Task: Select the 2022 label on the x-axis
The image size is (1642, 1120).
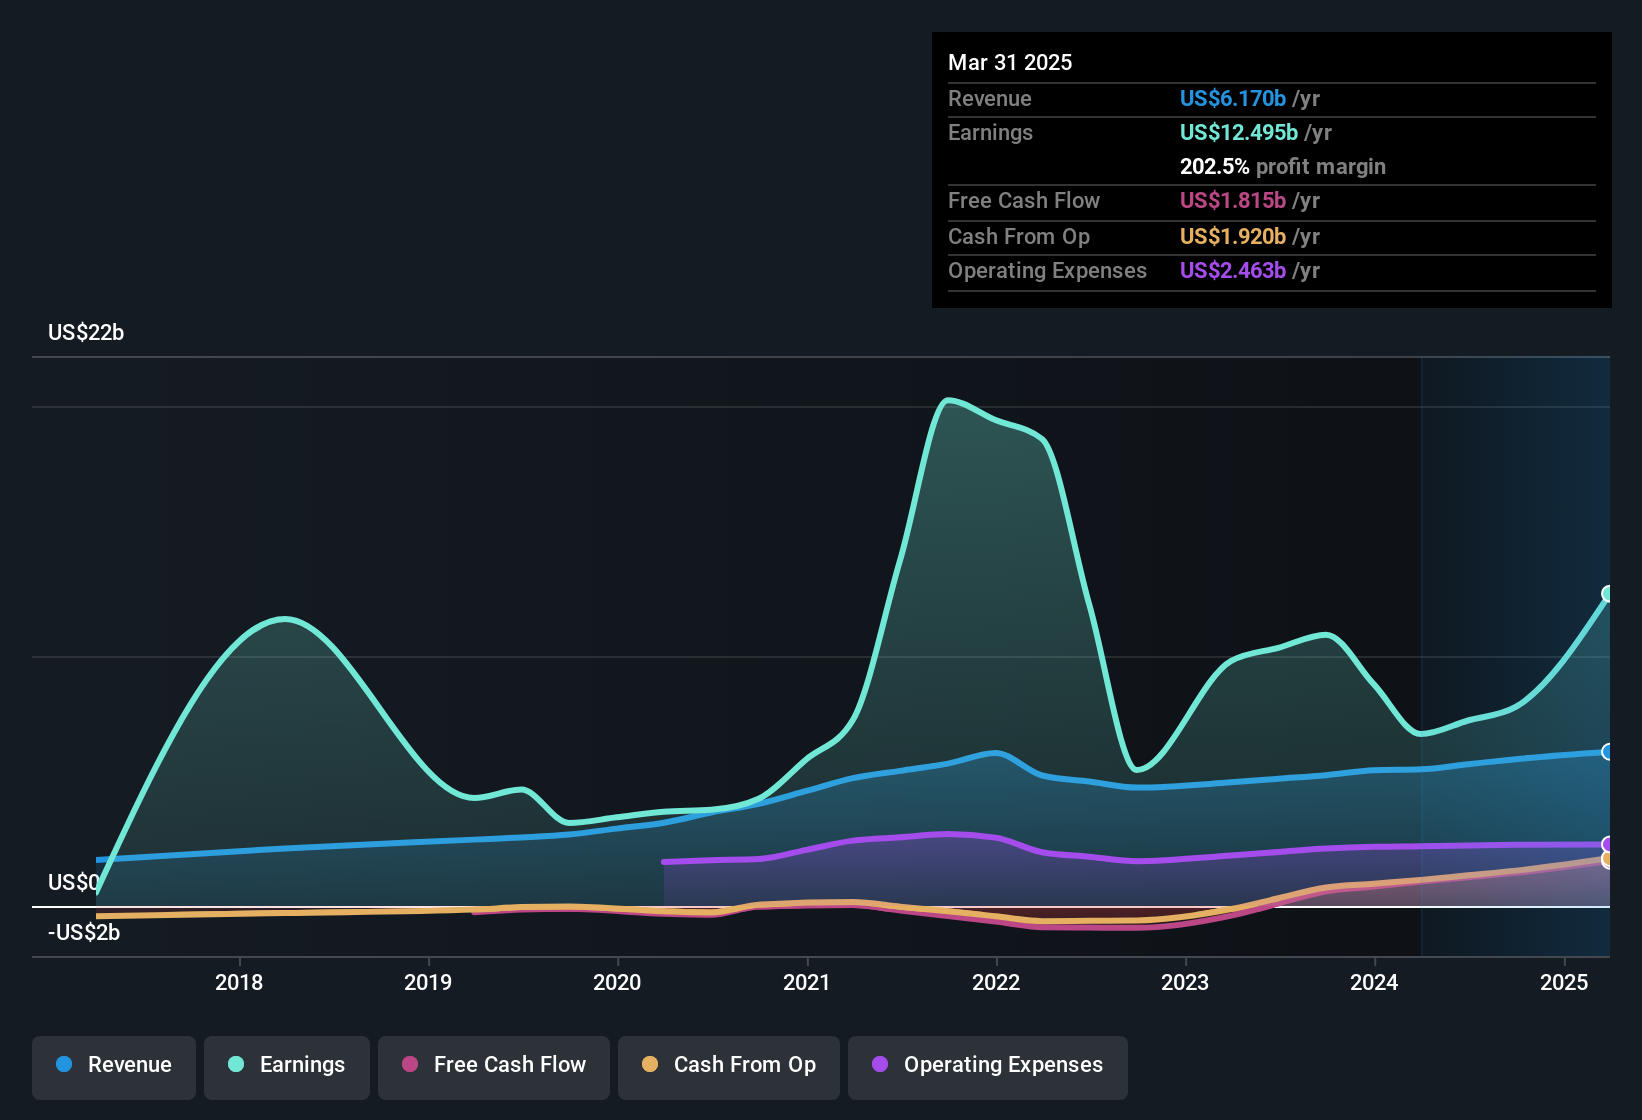Action: (996, 983)
